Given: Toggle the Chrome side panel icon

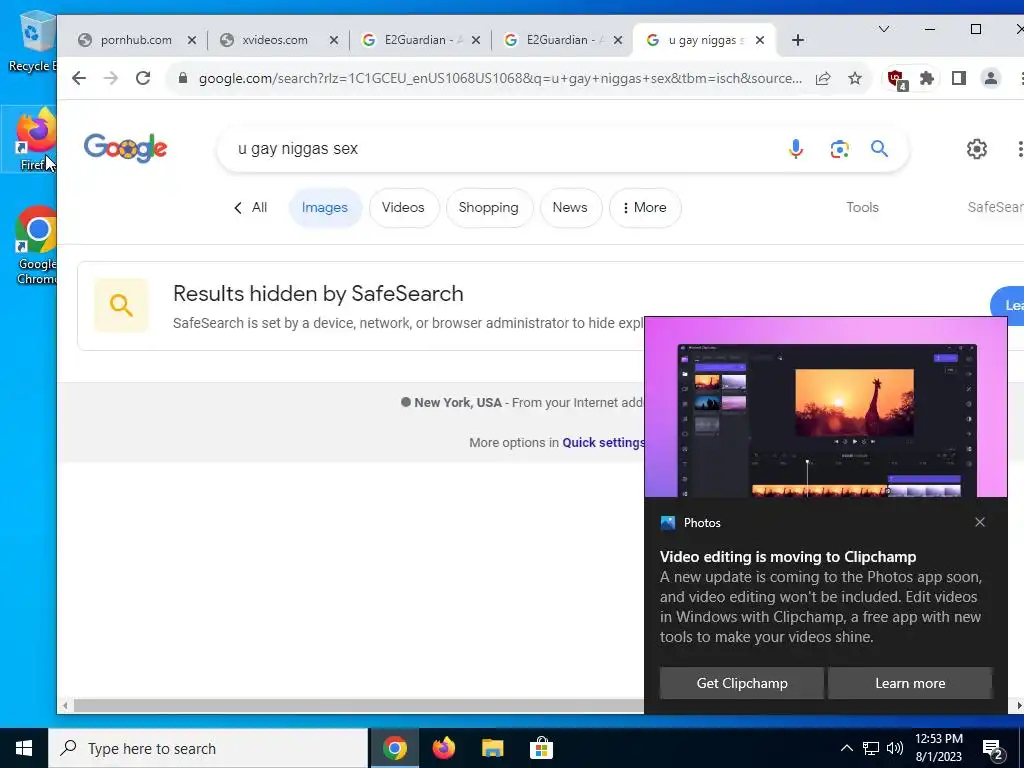Looking at the screenshot, I should click(959, 78).
